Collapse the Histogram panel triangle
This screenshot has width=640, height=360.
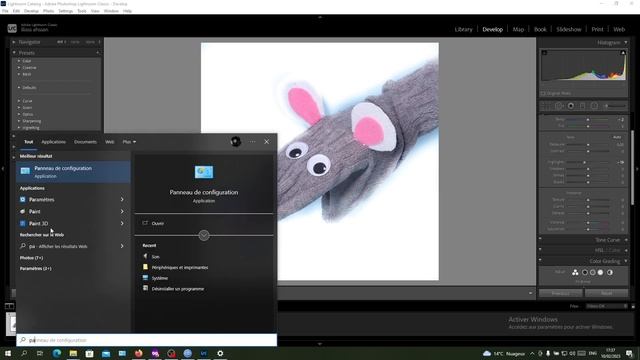click(x=626, y=42)
